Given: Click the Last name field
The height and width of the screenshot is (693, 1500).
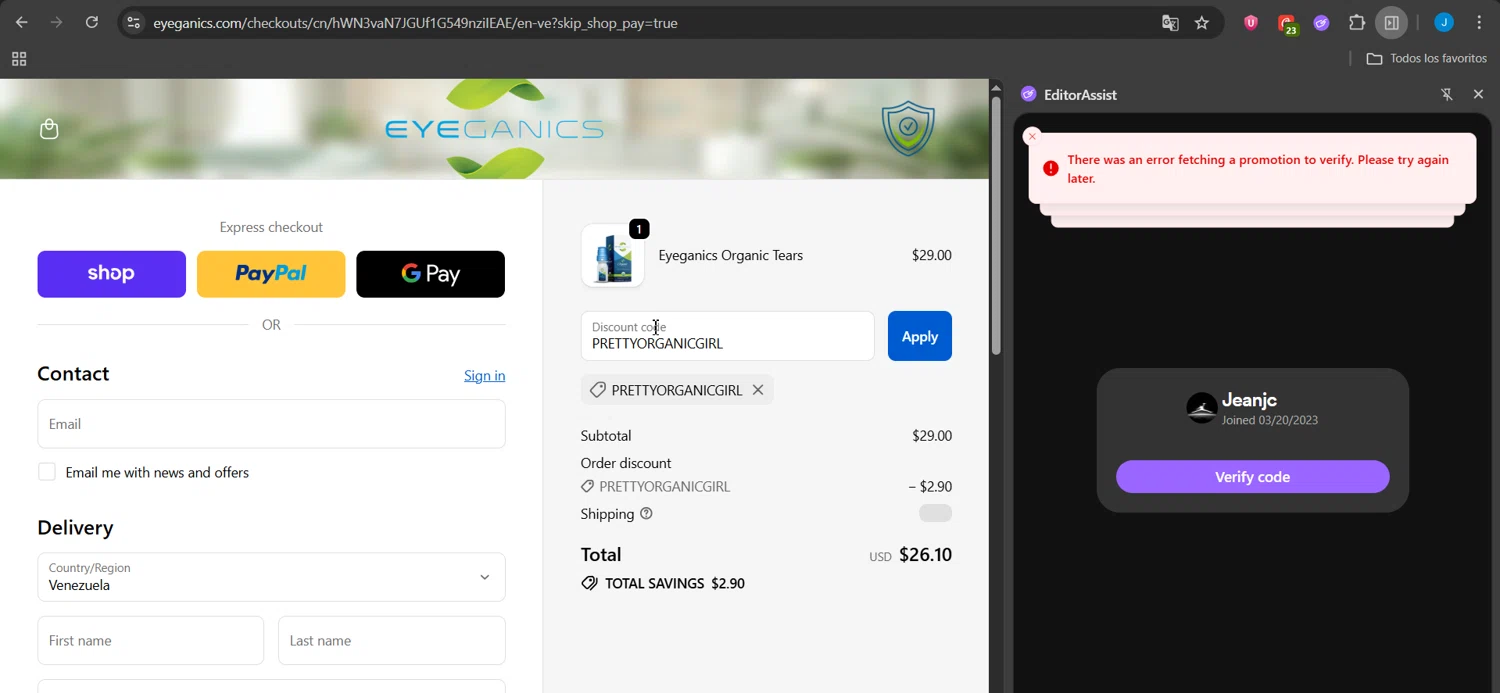Looking at the screenshot, I should point(392,640).
